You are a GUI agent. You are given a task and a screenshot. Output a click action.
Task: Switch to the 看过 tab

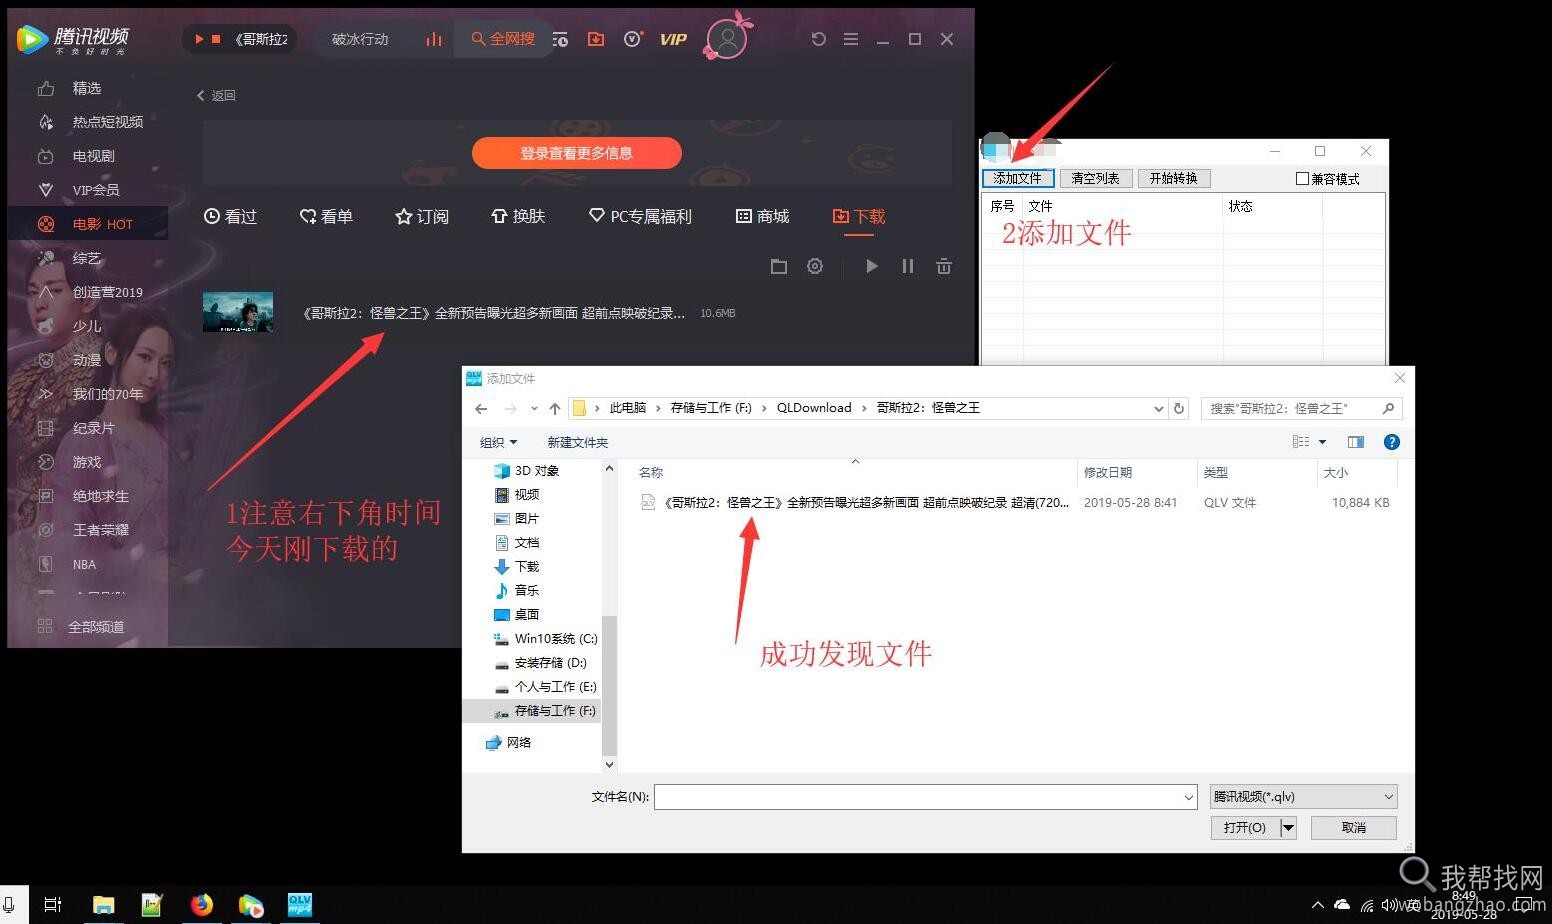[x=231, y=216]
